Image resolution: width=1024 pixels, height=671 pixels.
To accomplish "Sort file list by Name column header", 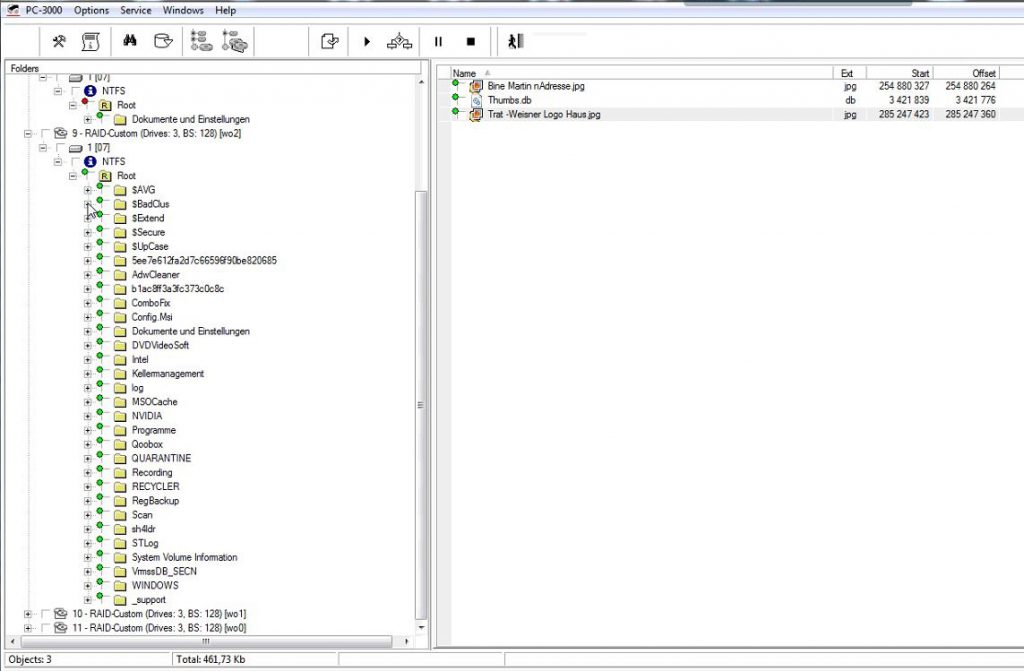I will click(x=465, y=73).
